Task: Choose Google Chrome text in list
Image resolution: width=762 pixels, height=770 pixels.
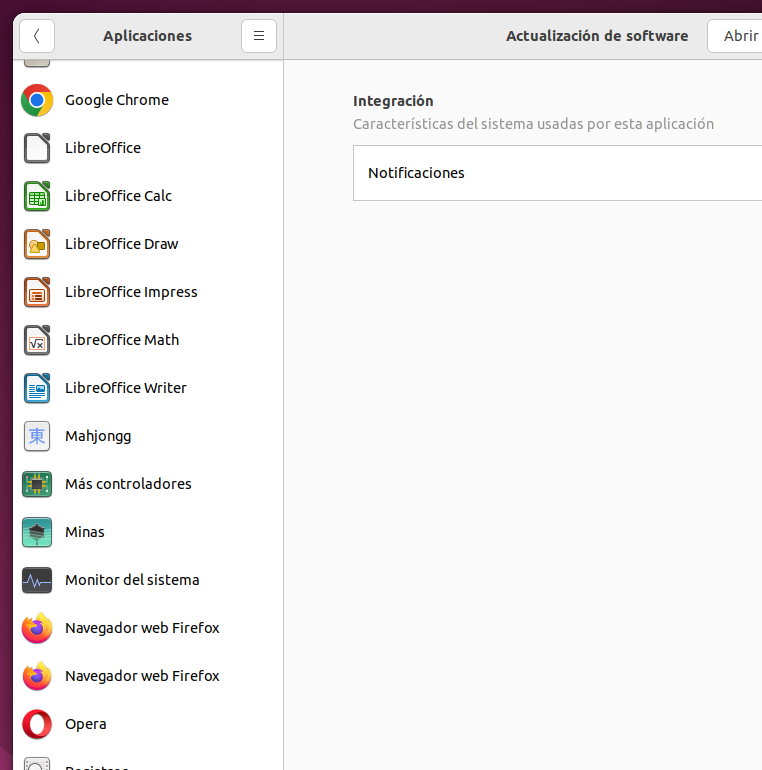Action: (x=117, y=100)
